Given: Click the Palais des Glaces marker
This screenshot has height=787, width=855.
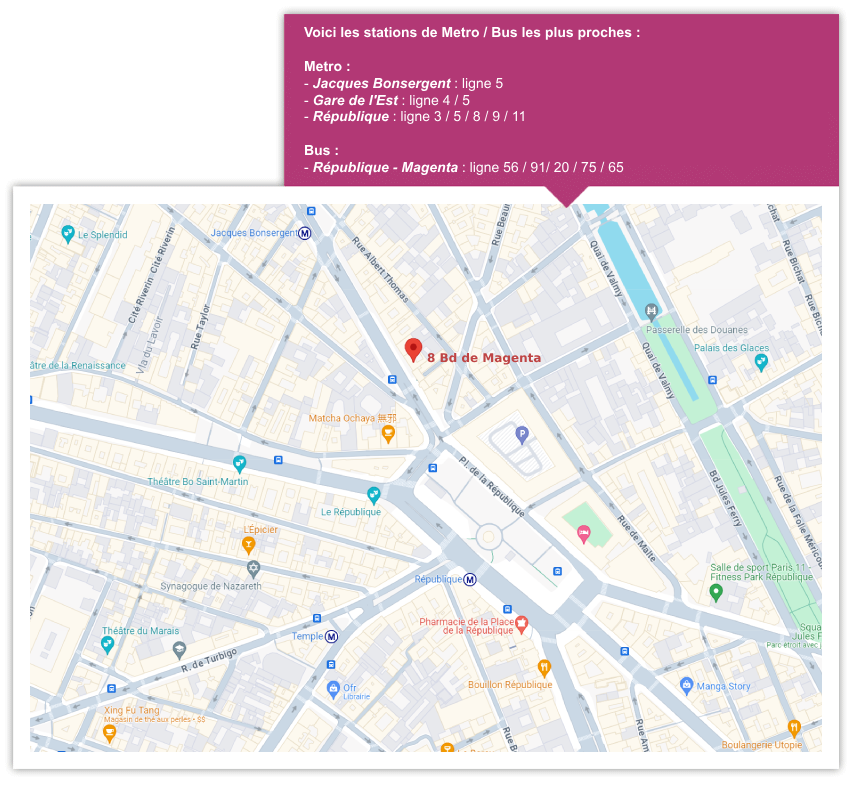Looking at the screenshot, I should tap(761, 363).
